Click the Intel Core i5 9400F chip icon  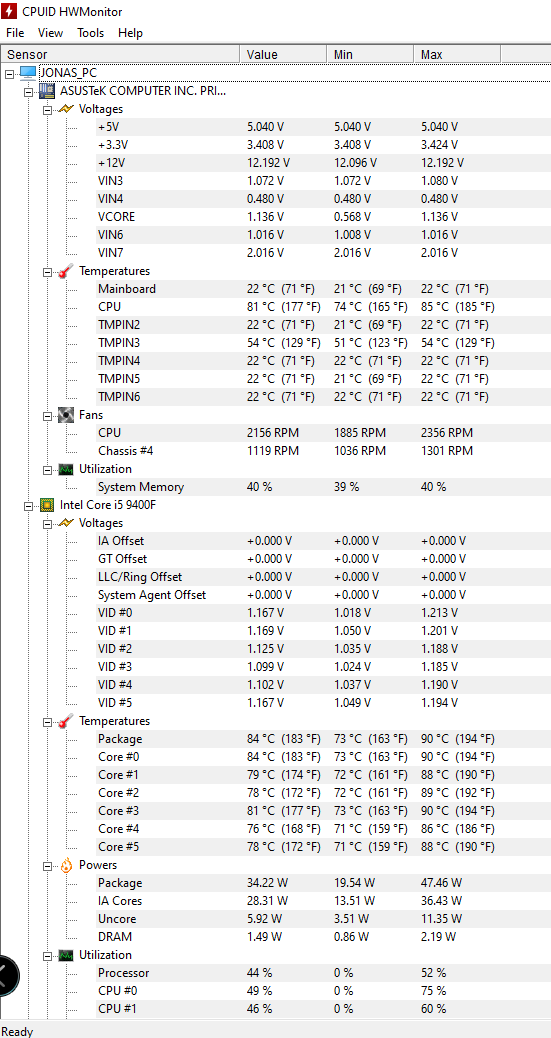47,505
